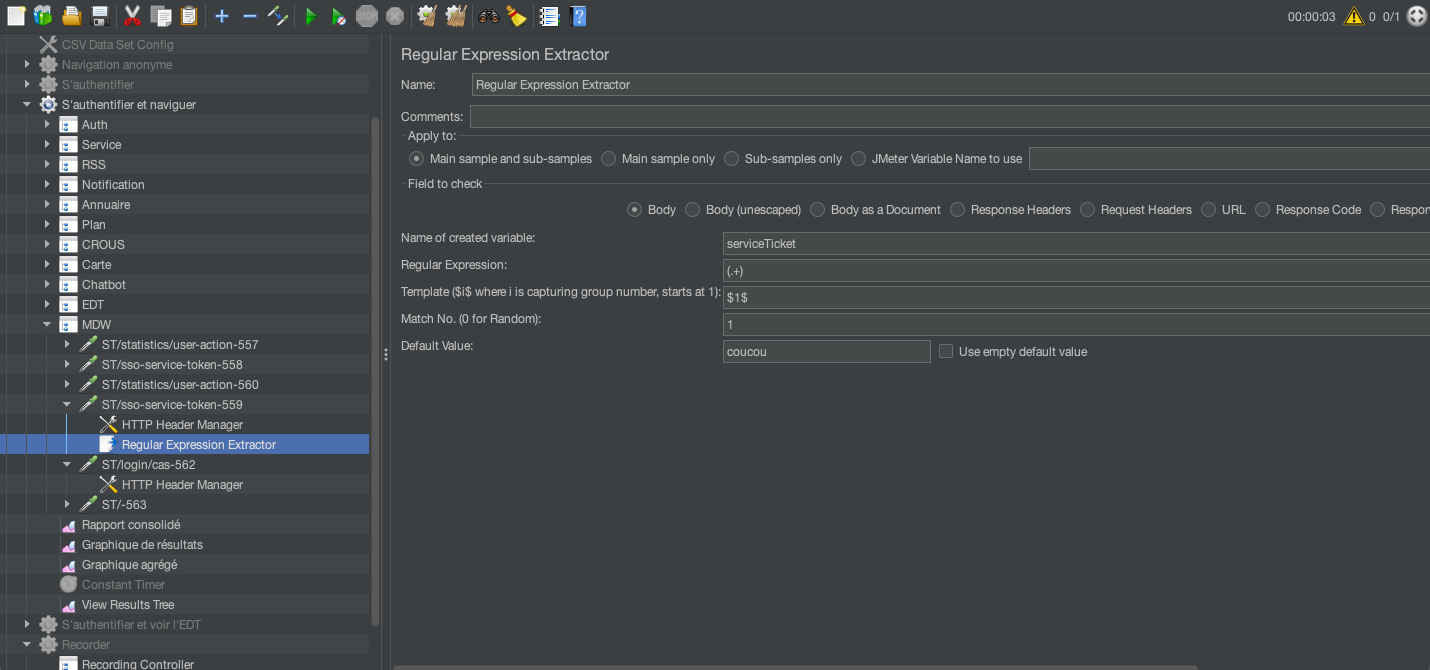Enable 'Use empty default value' checkbox
The height and width of the screenshot is (670, 1430).
pyautogui.click(x=946, y=351)
